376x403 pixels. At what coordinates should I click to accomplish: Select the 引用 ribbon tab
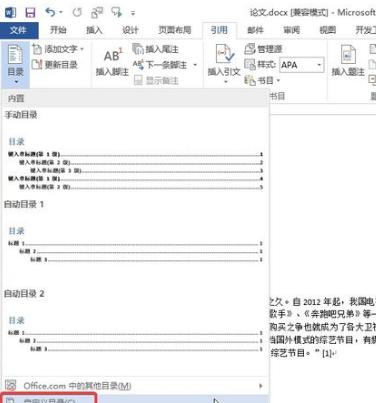(x=219, y=30)
